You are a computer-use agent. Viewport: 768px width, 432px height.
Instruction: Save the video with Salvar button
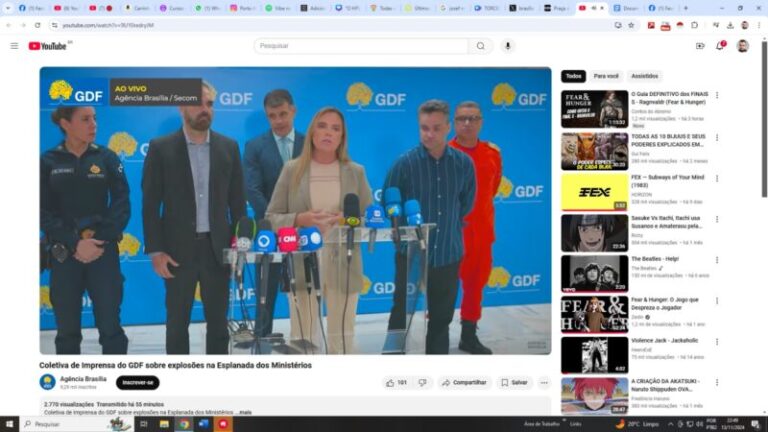[x=514, y=382]
